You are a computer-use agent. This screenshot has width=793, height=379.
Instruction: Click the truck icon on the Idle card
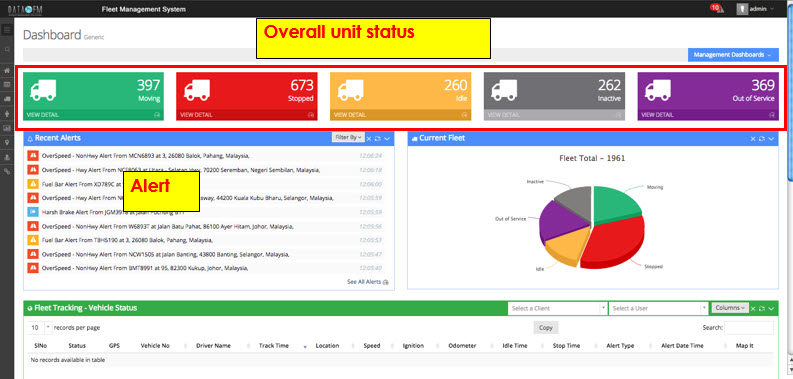point(350,90)
